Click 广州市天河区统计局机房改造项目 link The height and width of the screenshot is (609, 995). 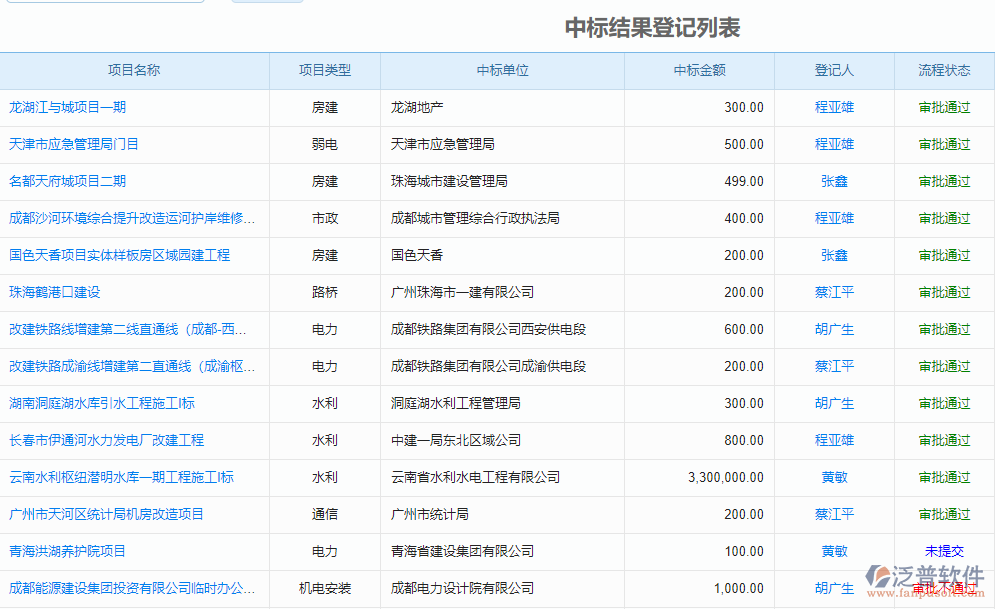pos(106,514)
